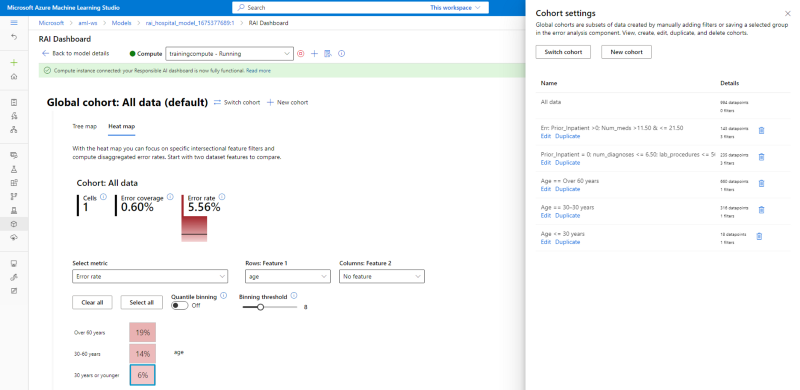The width and height of the screenshot is (800, 390).
Task: Click info icon next to Cells
Action: coord(104,197)
